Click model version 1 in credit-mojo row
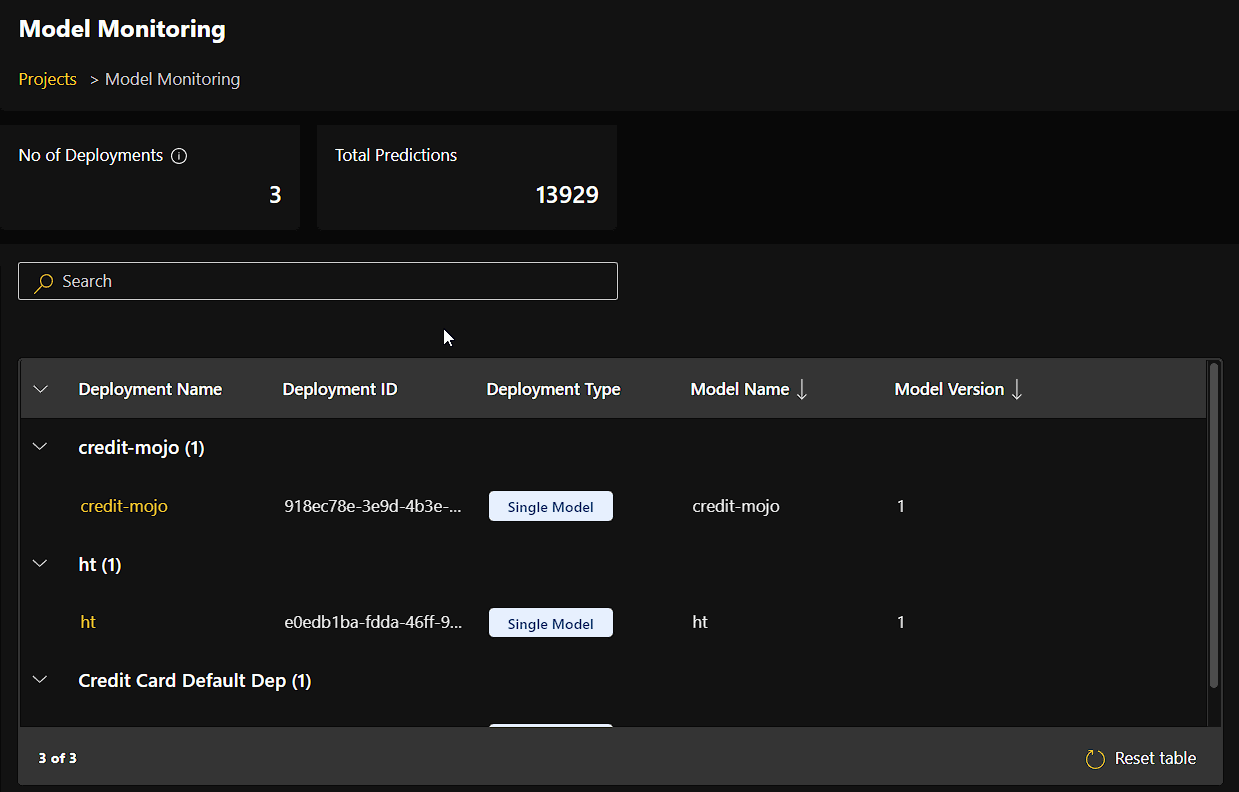 point(901,506)
